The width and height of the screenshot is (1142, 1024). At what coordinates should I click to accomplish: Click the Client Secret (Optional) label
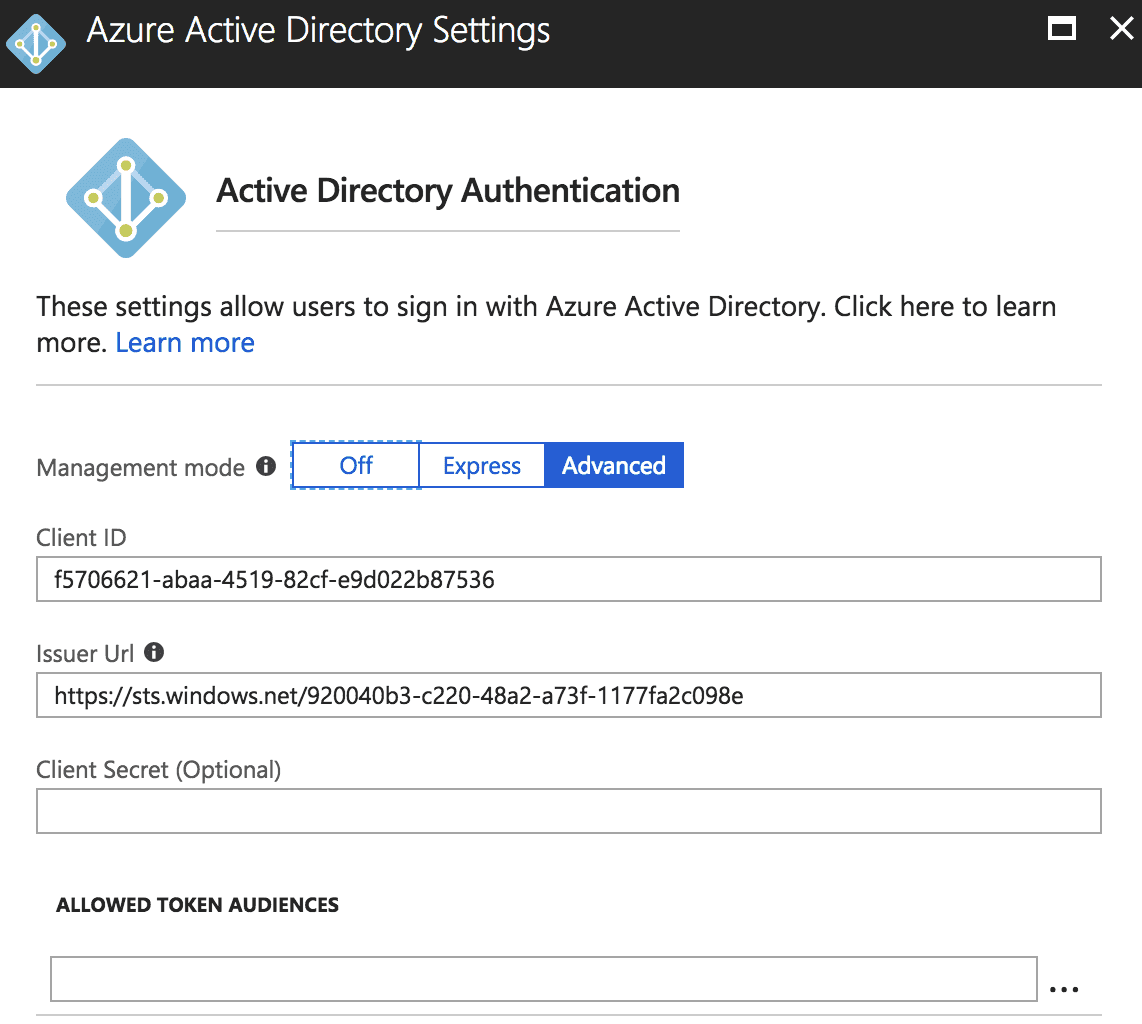coord(159,770)
